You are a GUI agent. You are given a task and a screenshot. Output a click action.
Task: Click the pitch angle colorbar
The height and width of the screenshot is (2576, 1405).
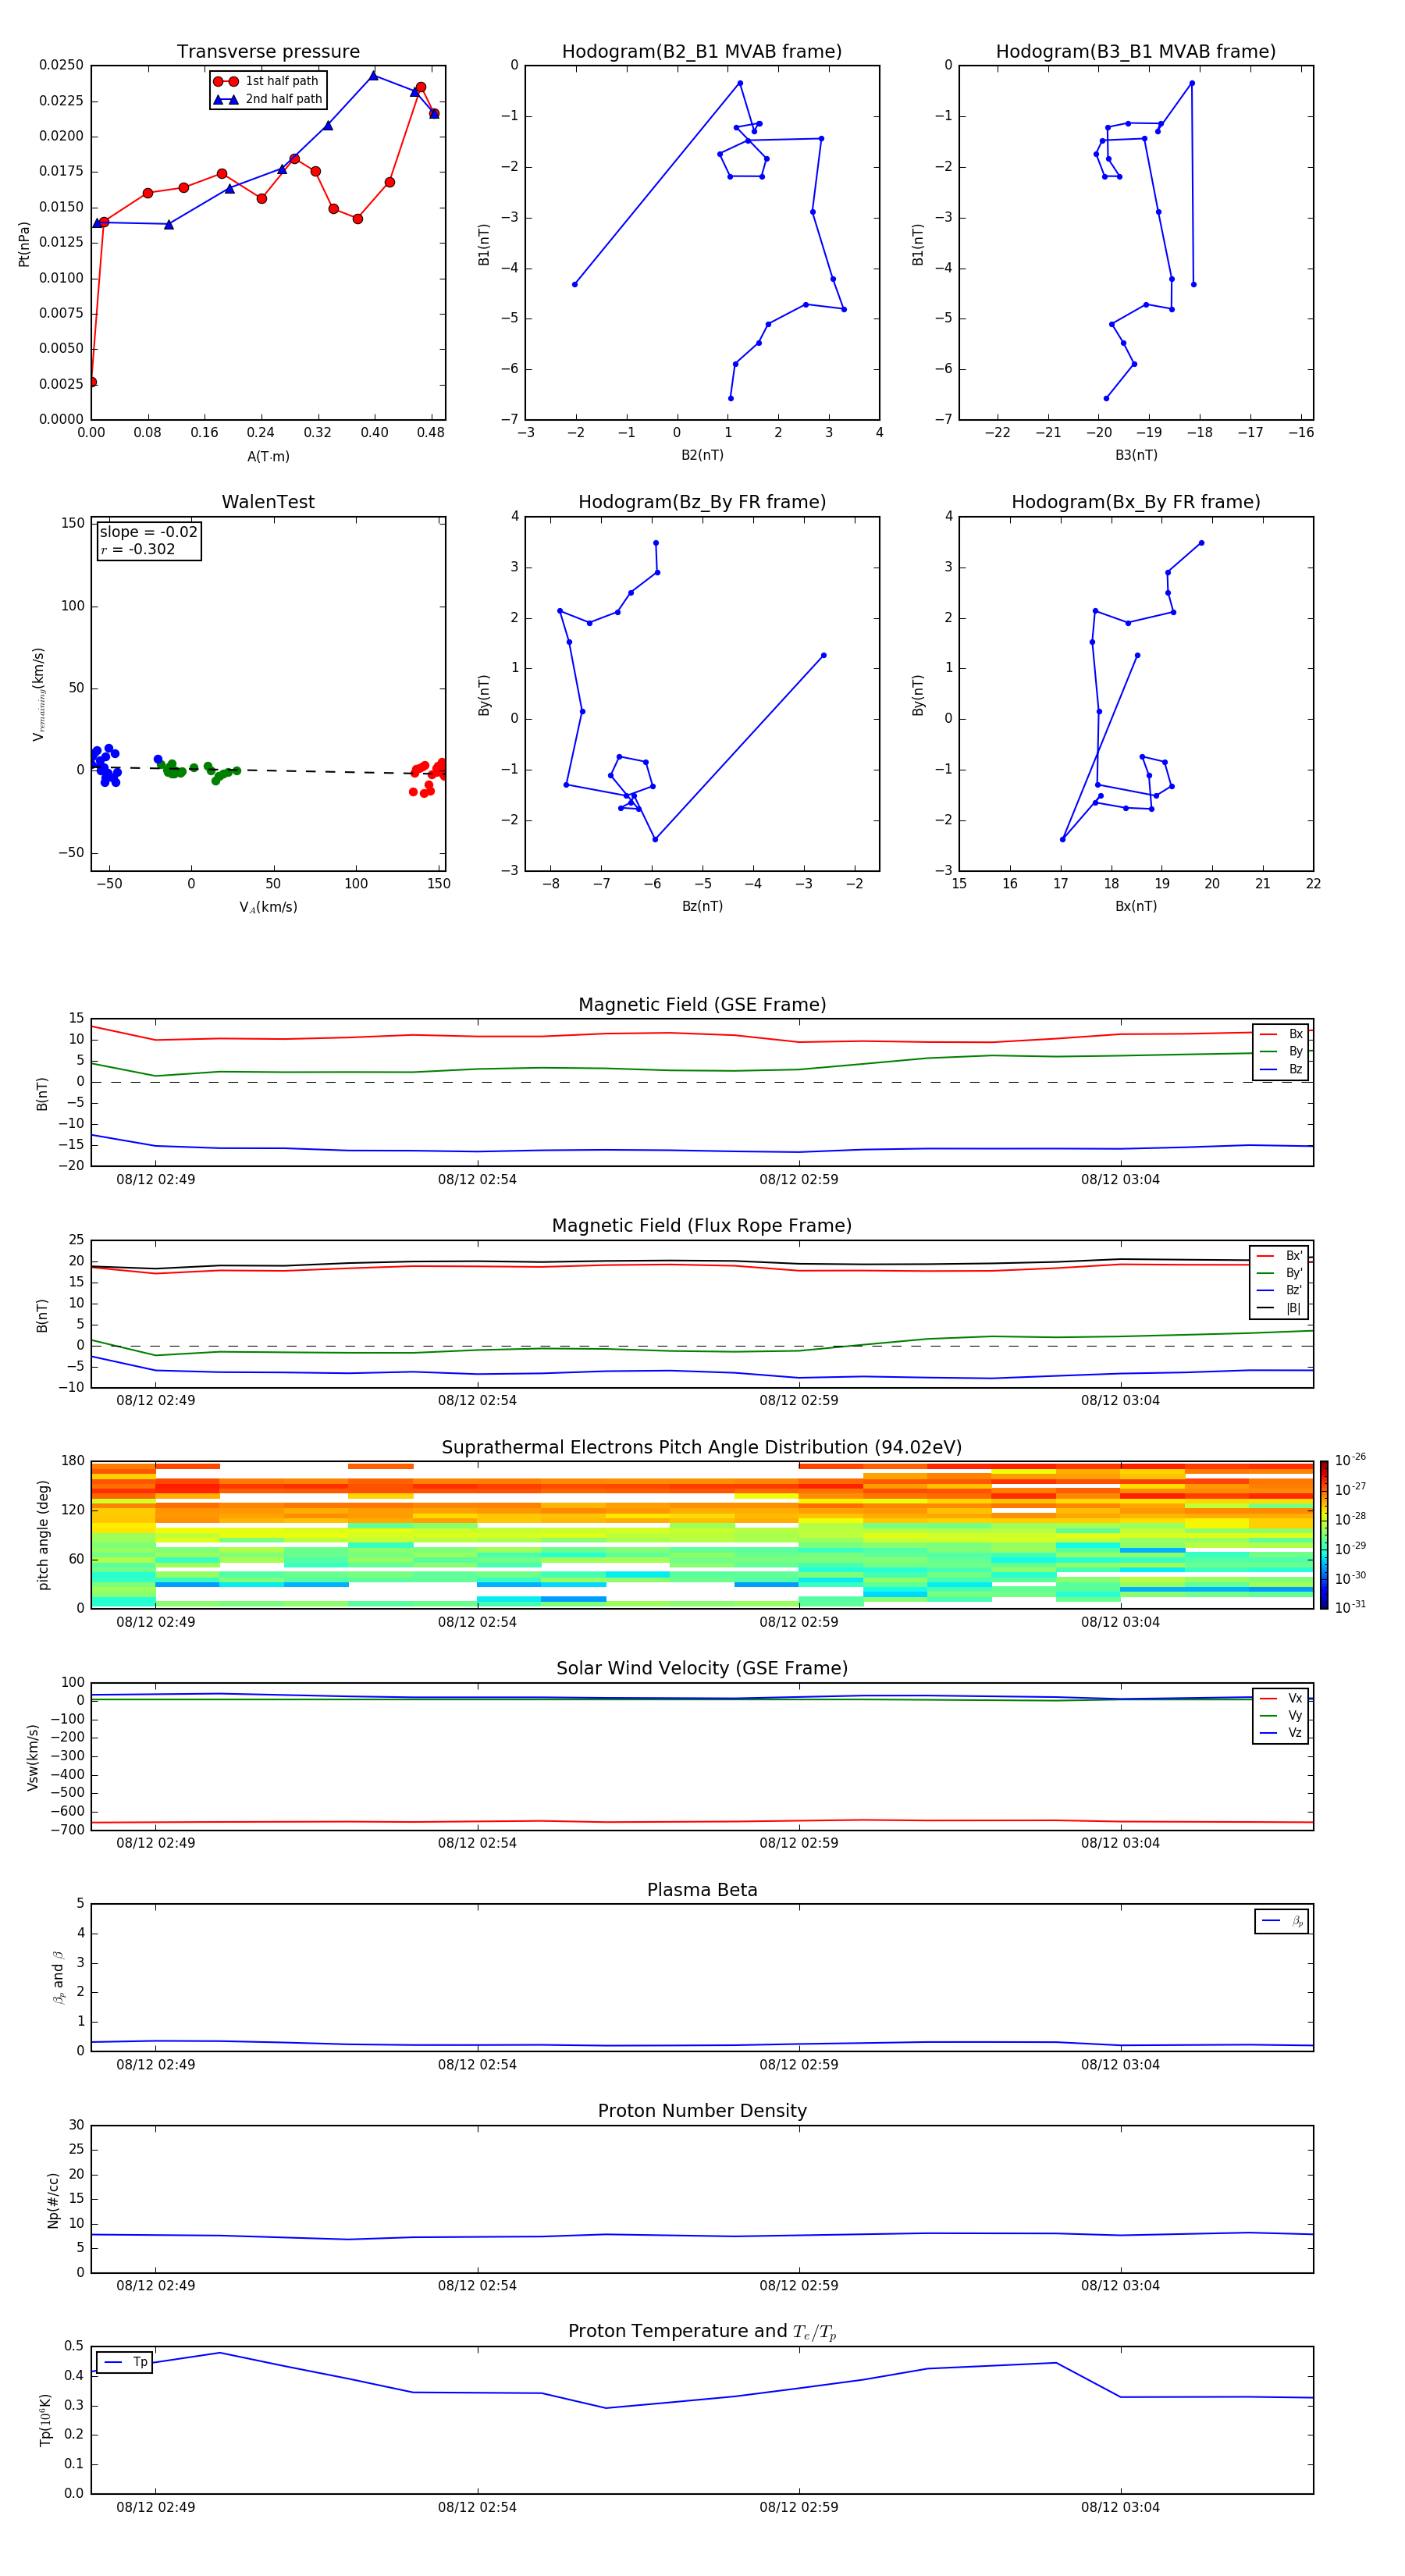click(x=1324, y=1535)
